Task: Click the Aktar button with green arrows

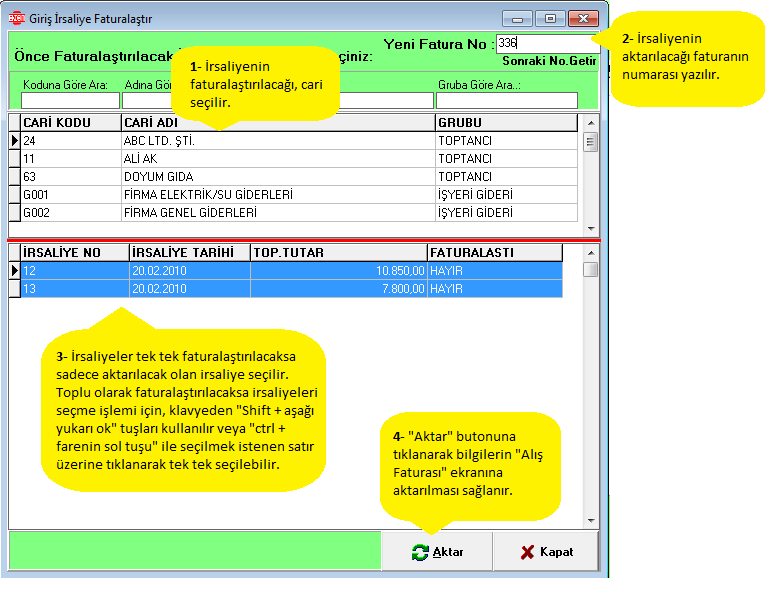Action: click(438, 552)
